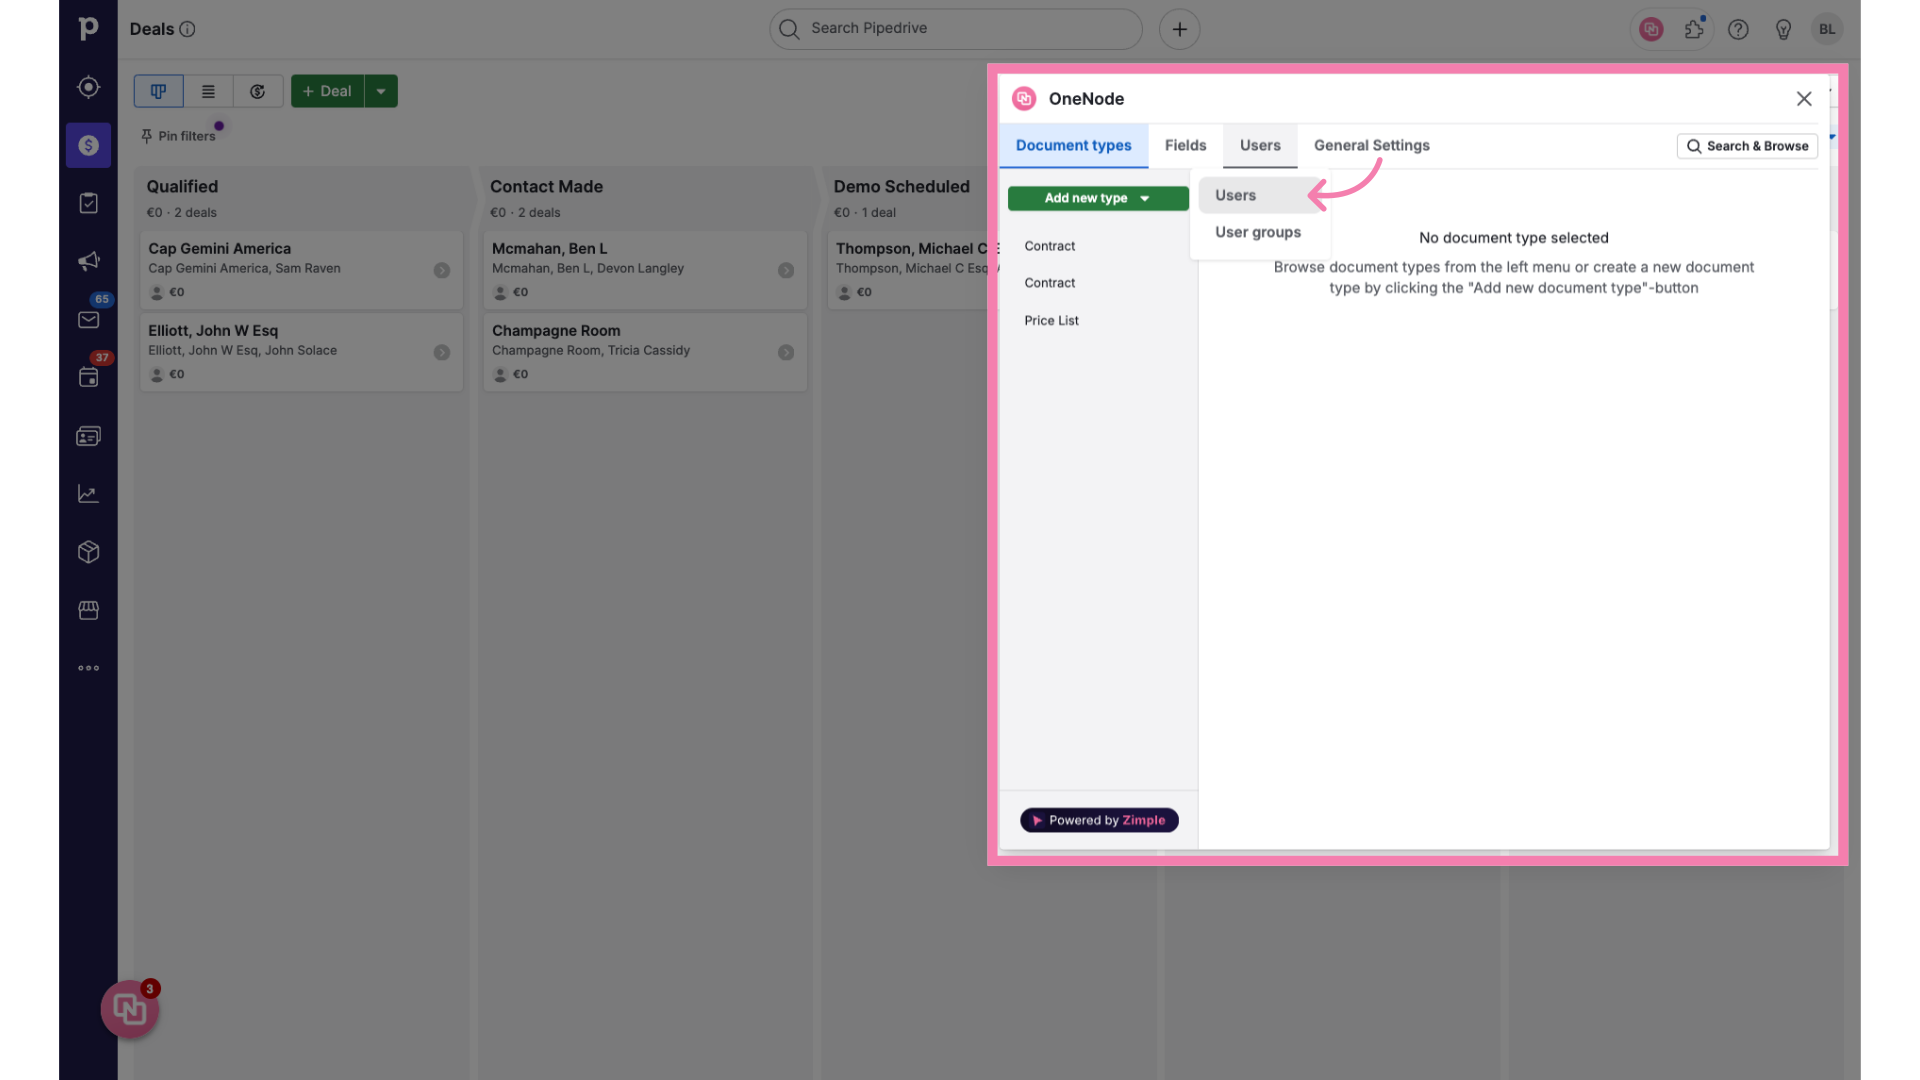Select the products sidebar icon
The height and width of the screenshot is (1080, 1920).
coord(88,553)
